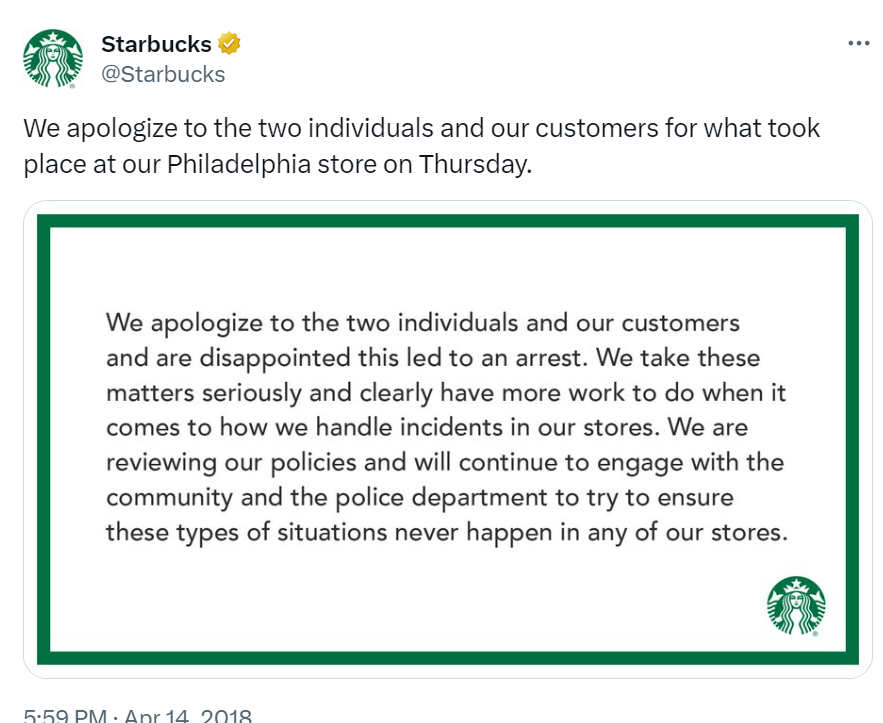
Task: Click the image's first statement line
Action: pos(422,323)
